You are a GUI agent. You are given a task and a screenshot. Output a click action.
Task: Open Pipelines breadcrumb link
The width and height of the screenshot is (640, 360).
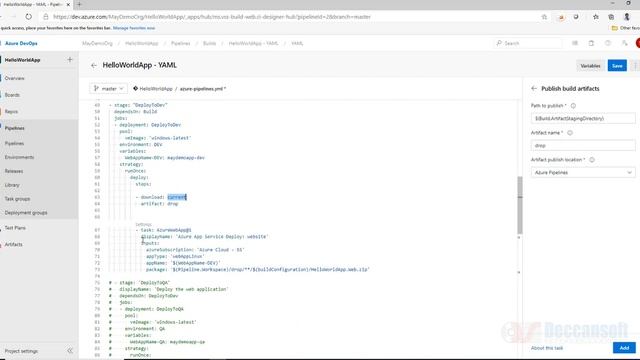pyautogui.click(x=180, y=43)
